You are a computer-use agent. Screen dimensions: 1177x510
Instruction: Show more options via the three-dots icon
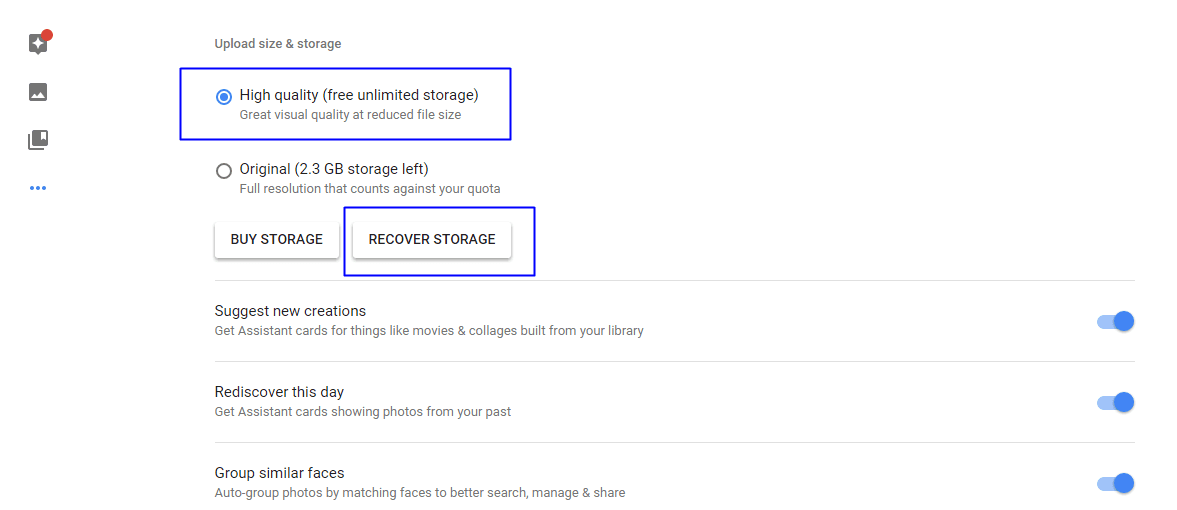[38, 188]
